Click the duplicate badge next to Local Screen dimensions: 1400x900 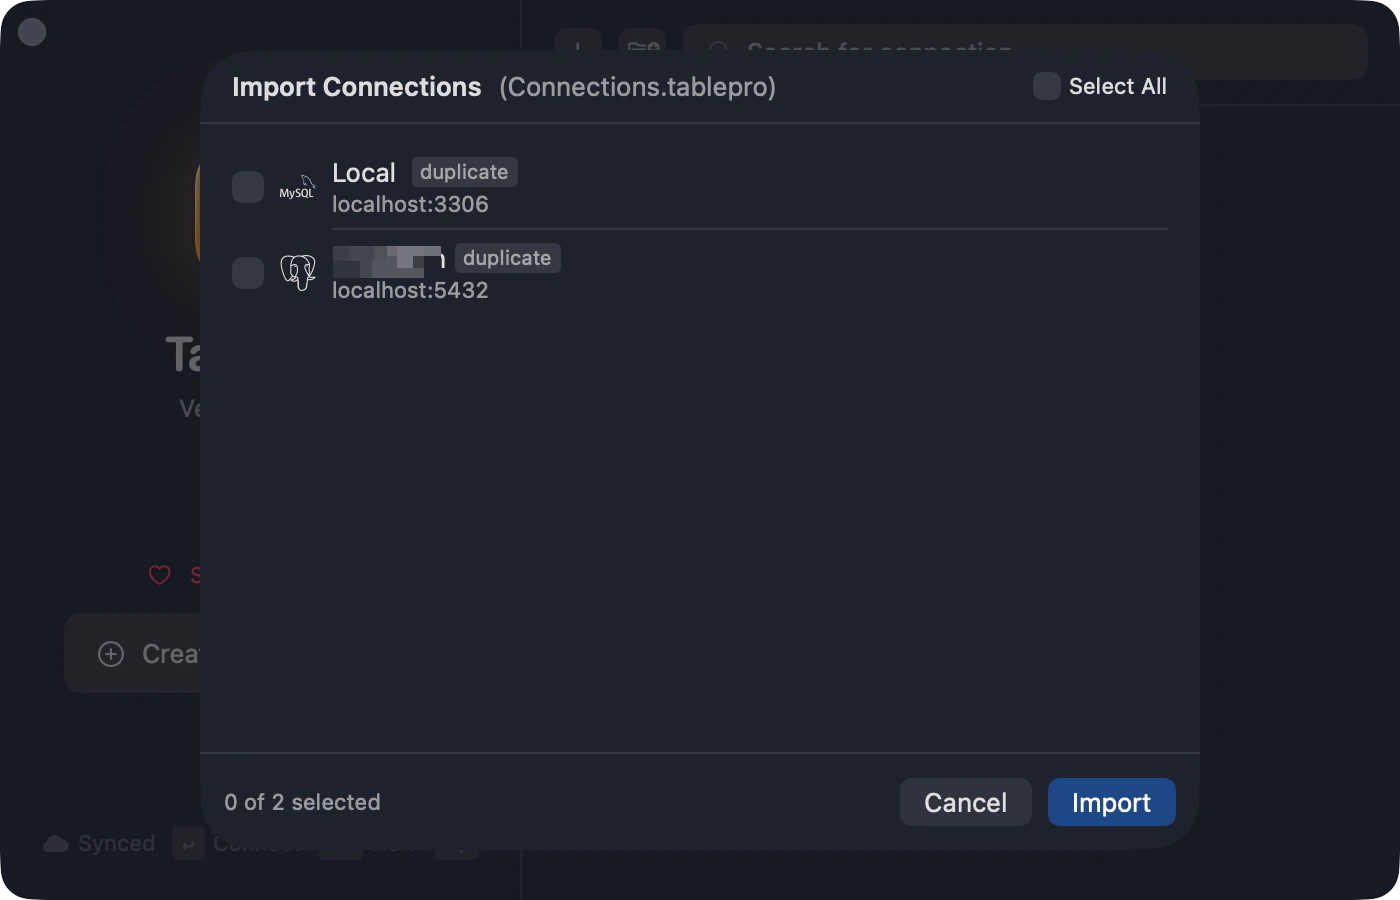[464, 171]
